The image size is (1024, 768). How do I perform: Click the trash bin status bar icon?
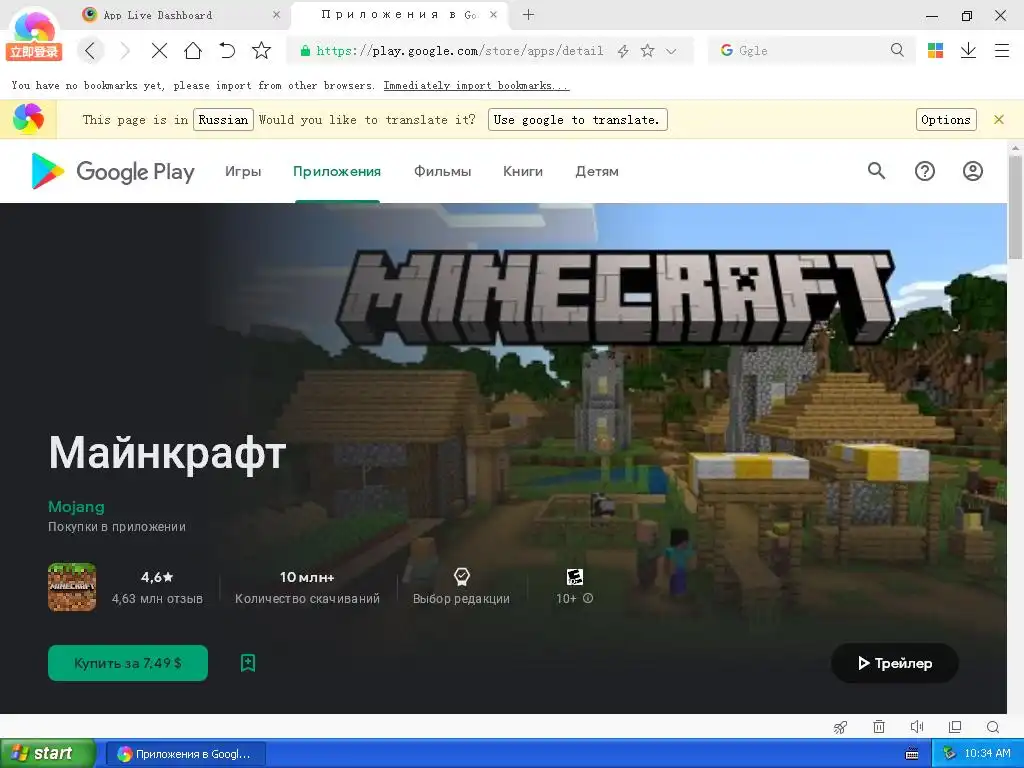pyautogui.click(x=879, y=727)
